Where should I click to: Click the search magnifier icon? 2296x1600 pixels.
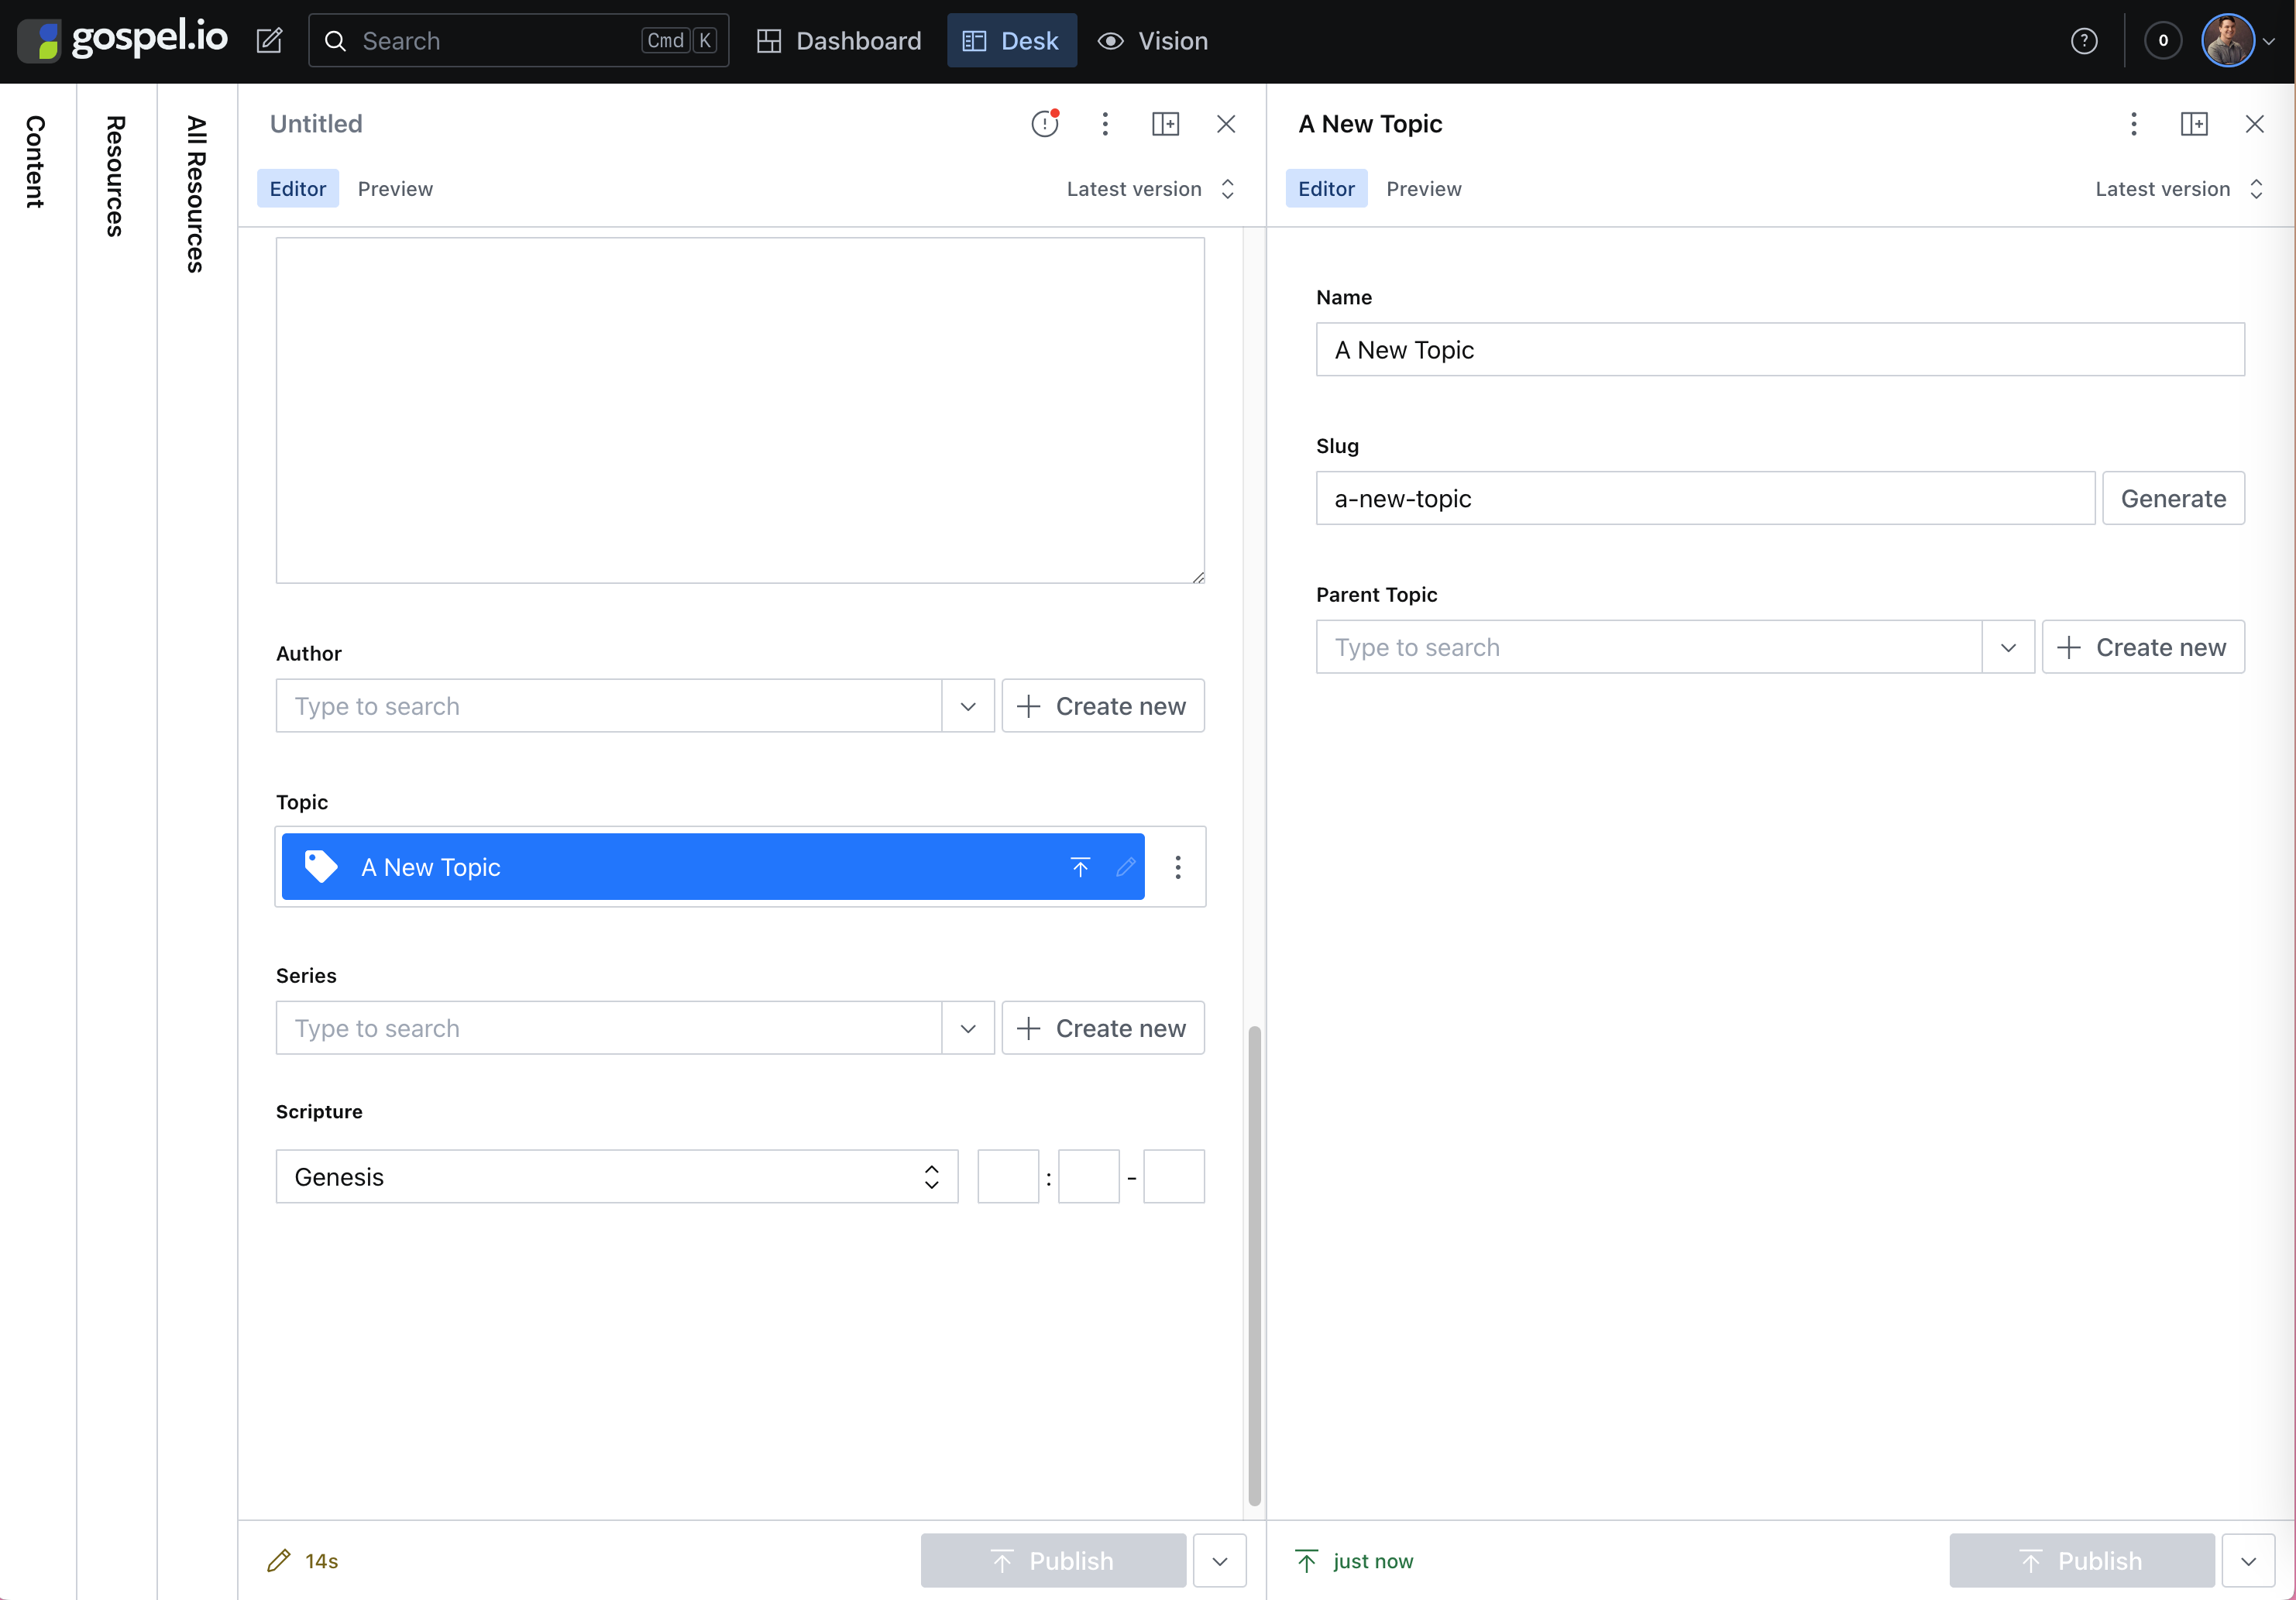click(x=336, y=41)
